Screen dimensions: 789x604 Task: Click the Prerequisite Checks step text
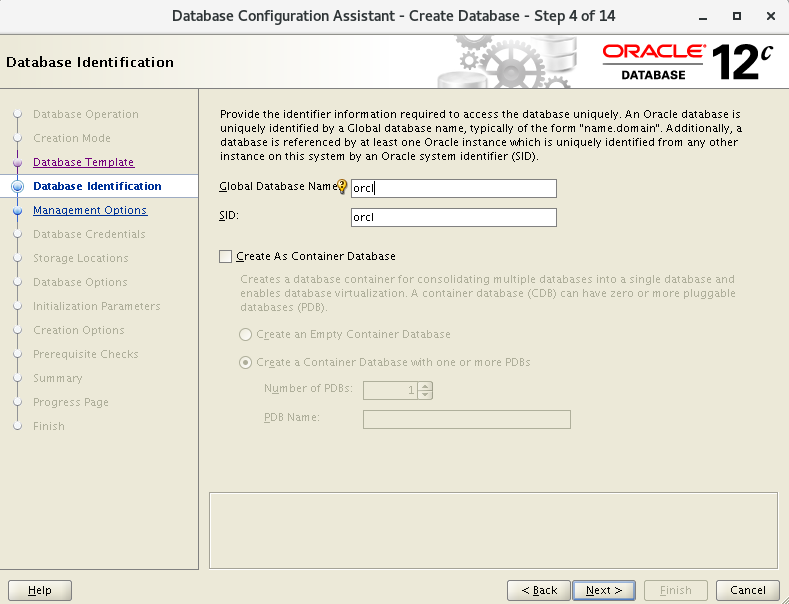click(86, 354)
